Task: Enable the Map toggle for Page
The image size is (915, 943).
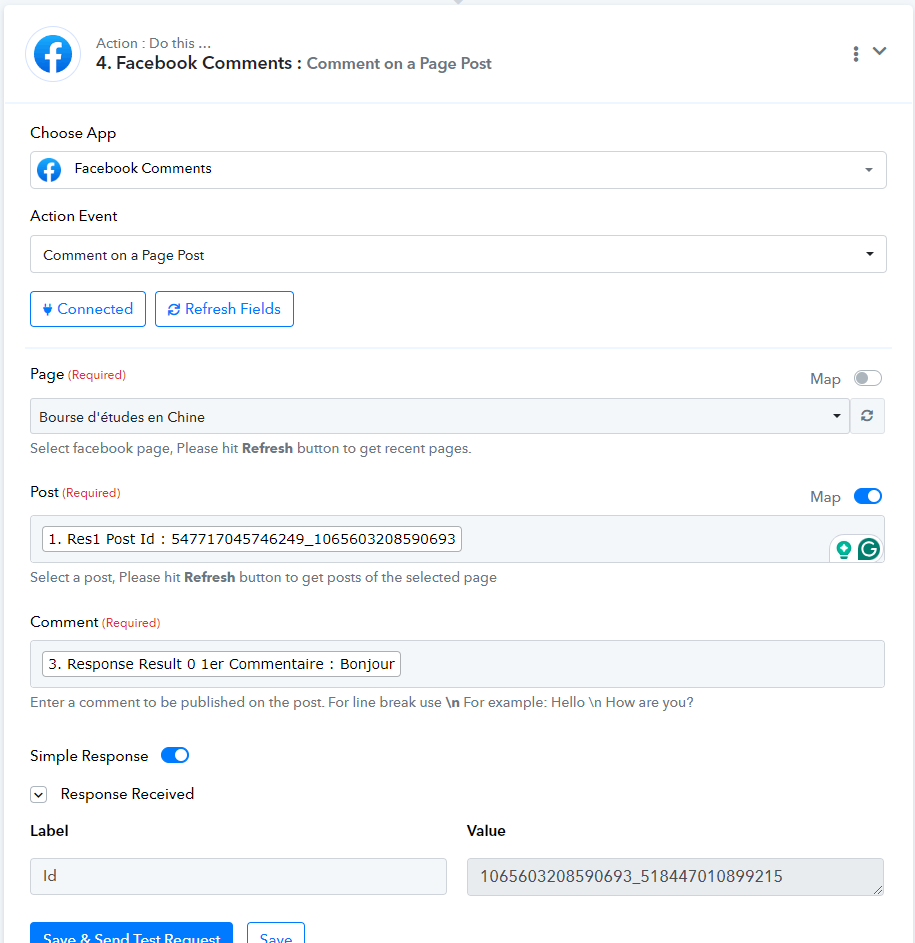Action: pyautogui.click(x=867, y=378)
